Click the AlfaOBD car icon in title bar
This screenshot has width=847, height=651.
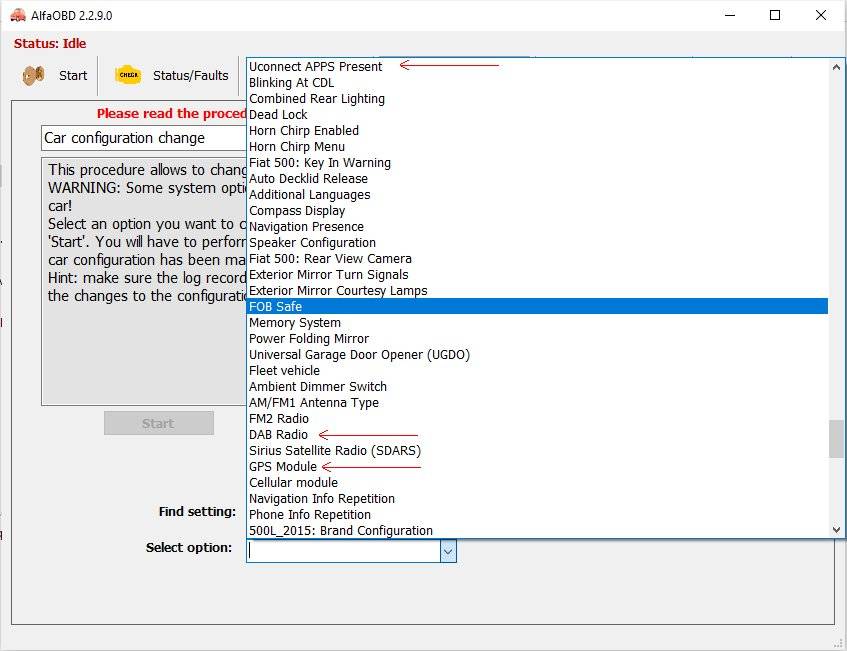click(18, 16)
